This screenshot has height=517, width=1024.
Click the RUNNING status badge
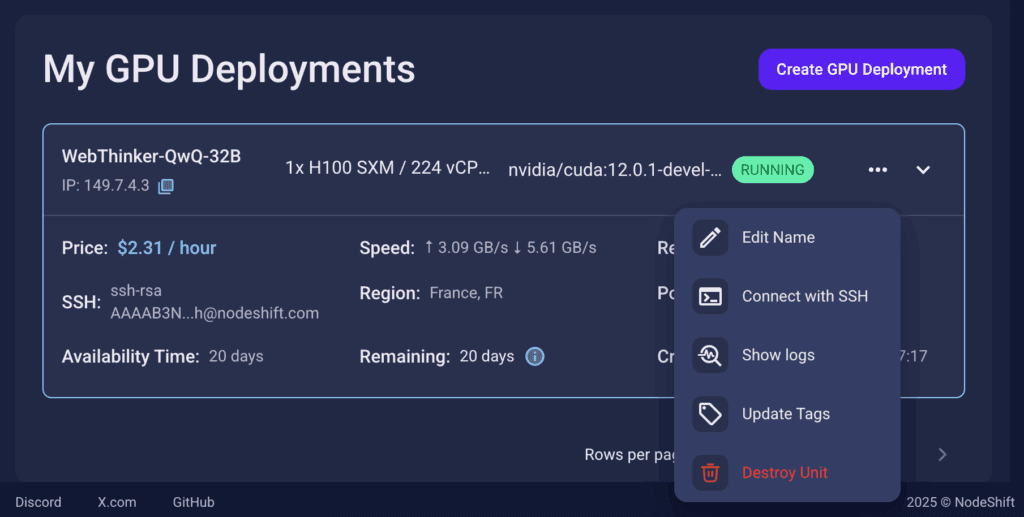click(773, 170)
